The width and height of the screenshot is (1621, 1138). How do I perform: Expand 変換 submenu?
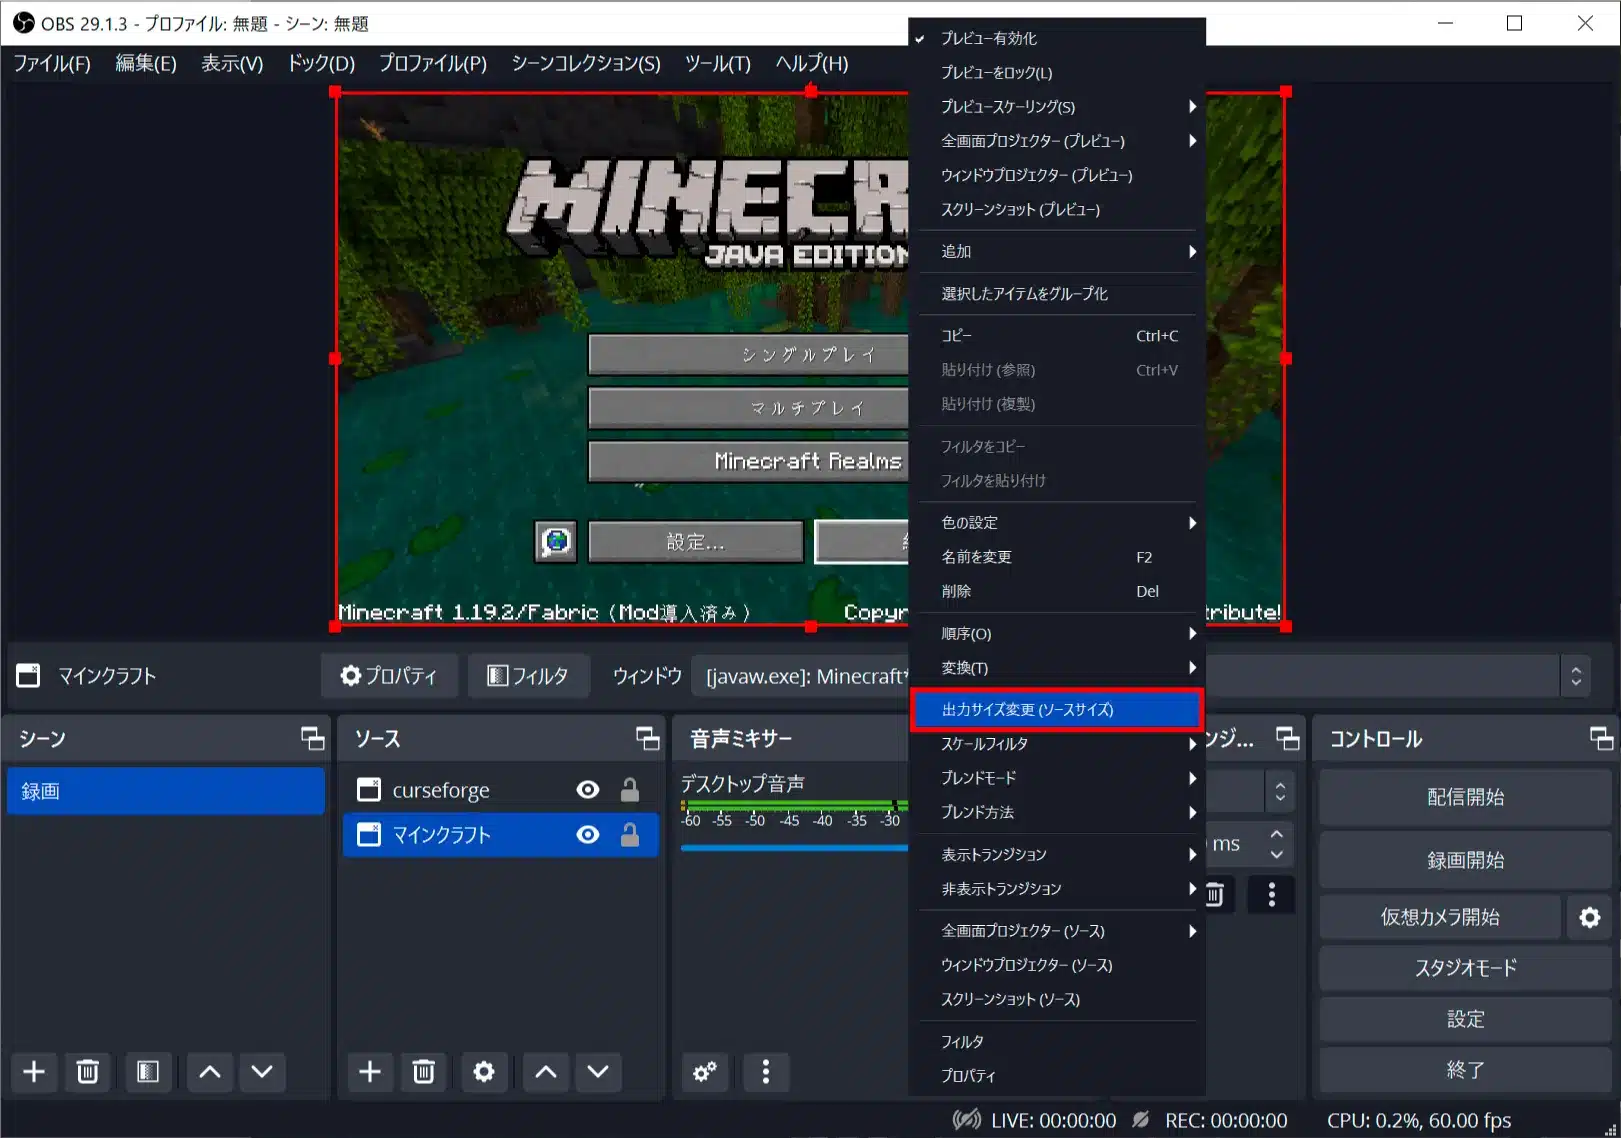click(1057, 667)
